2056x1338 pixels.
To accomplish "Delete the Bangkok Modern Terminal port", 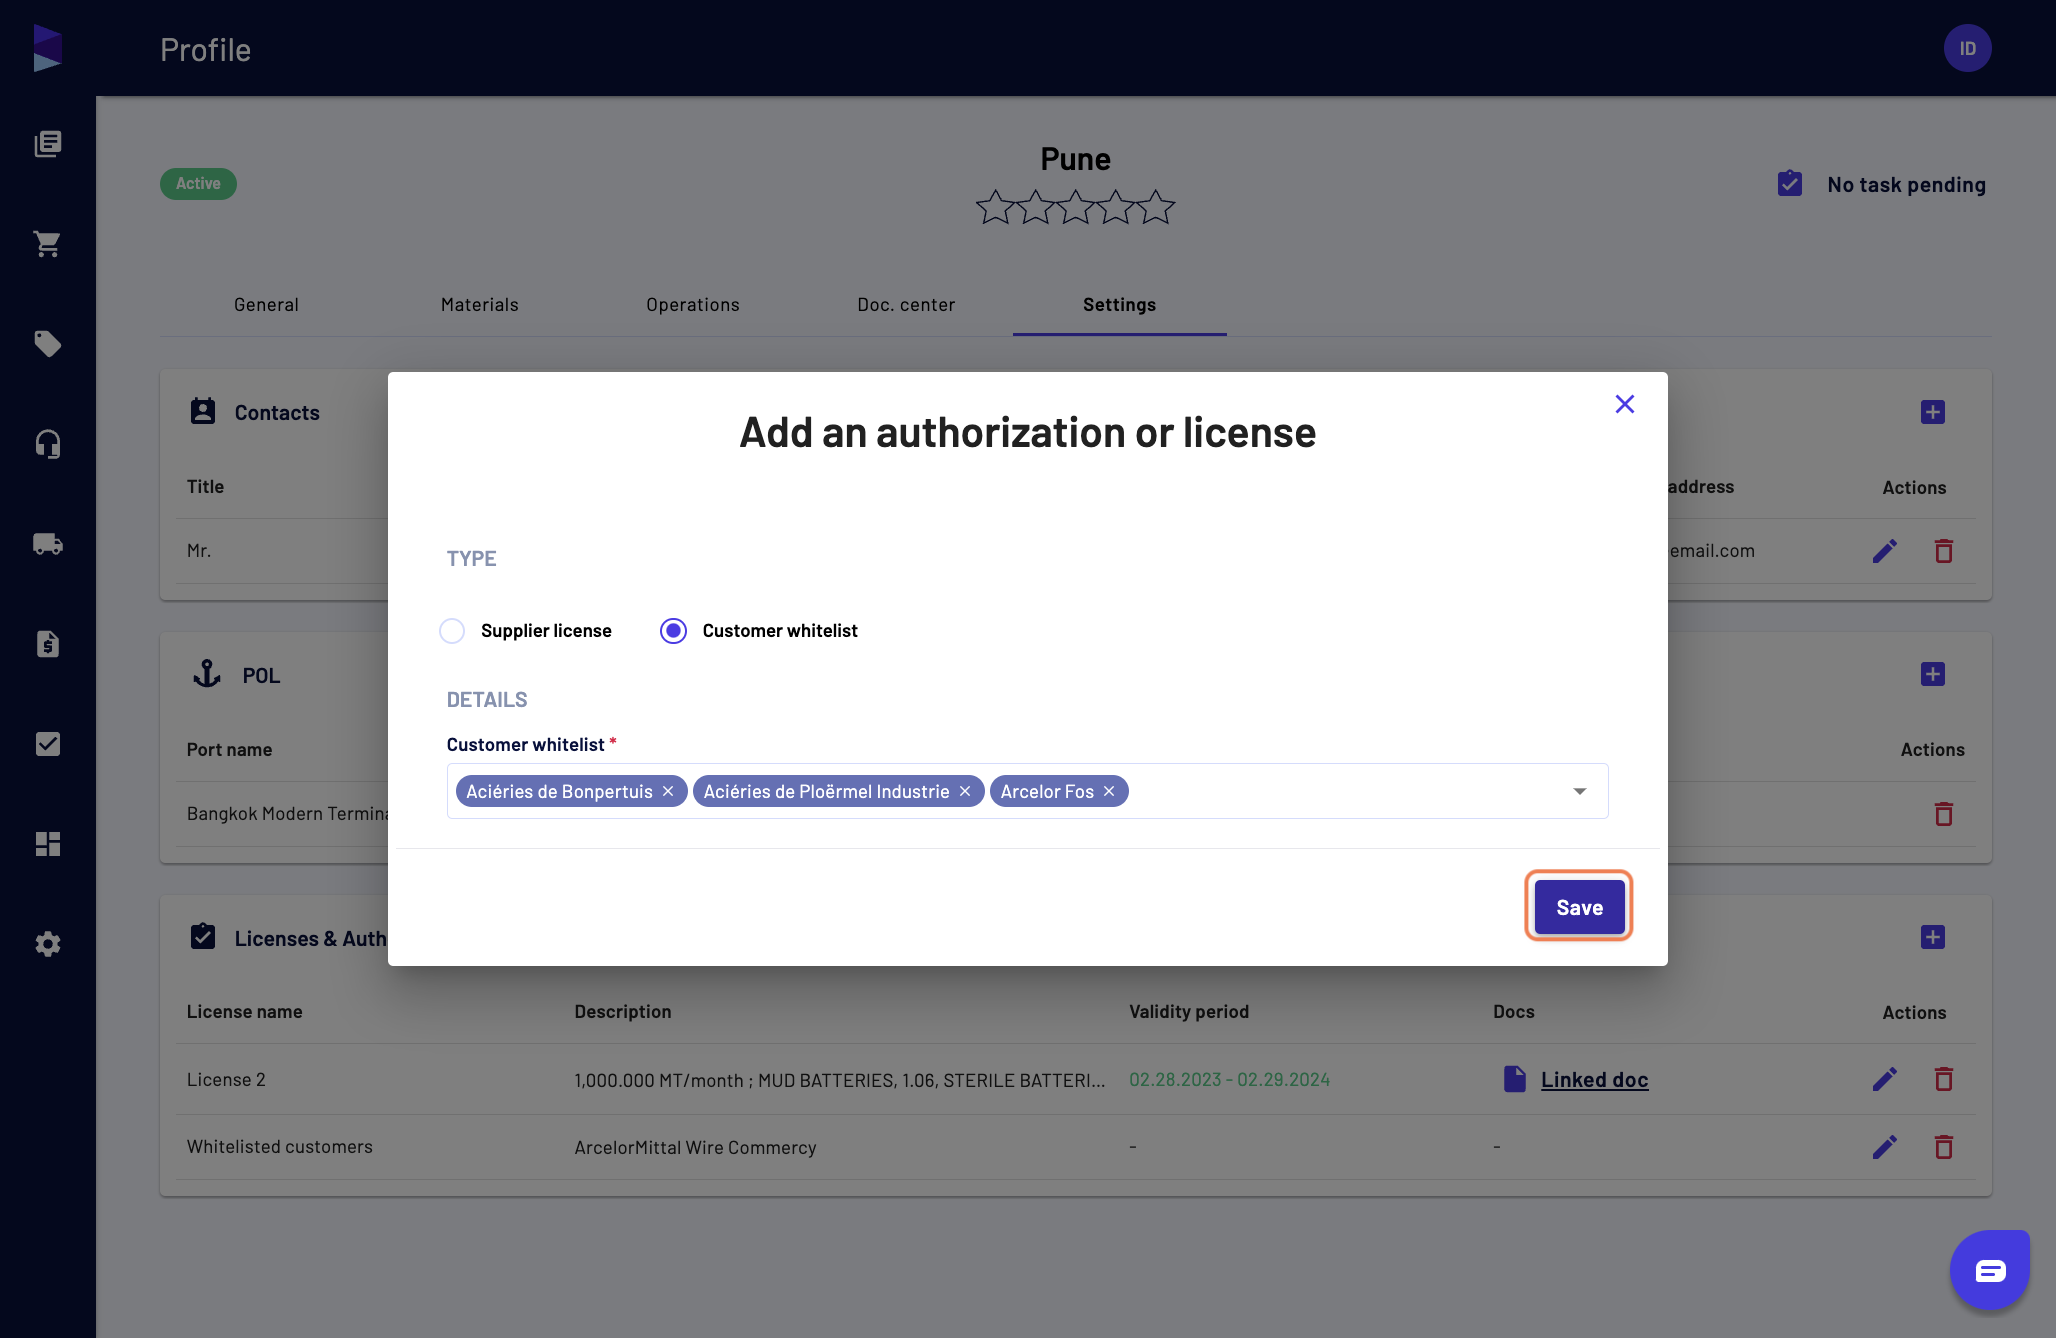I will tap(1944, 814).
